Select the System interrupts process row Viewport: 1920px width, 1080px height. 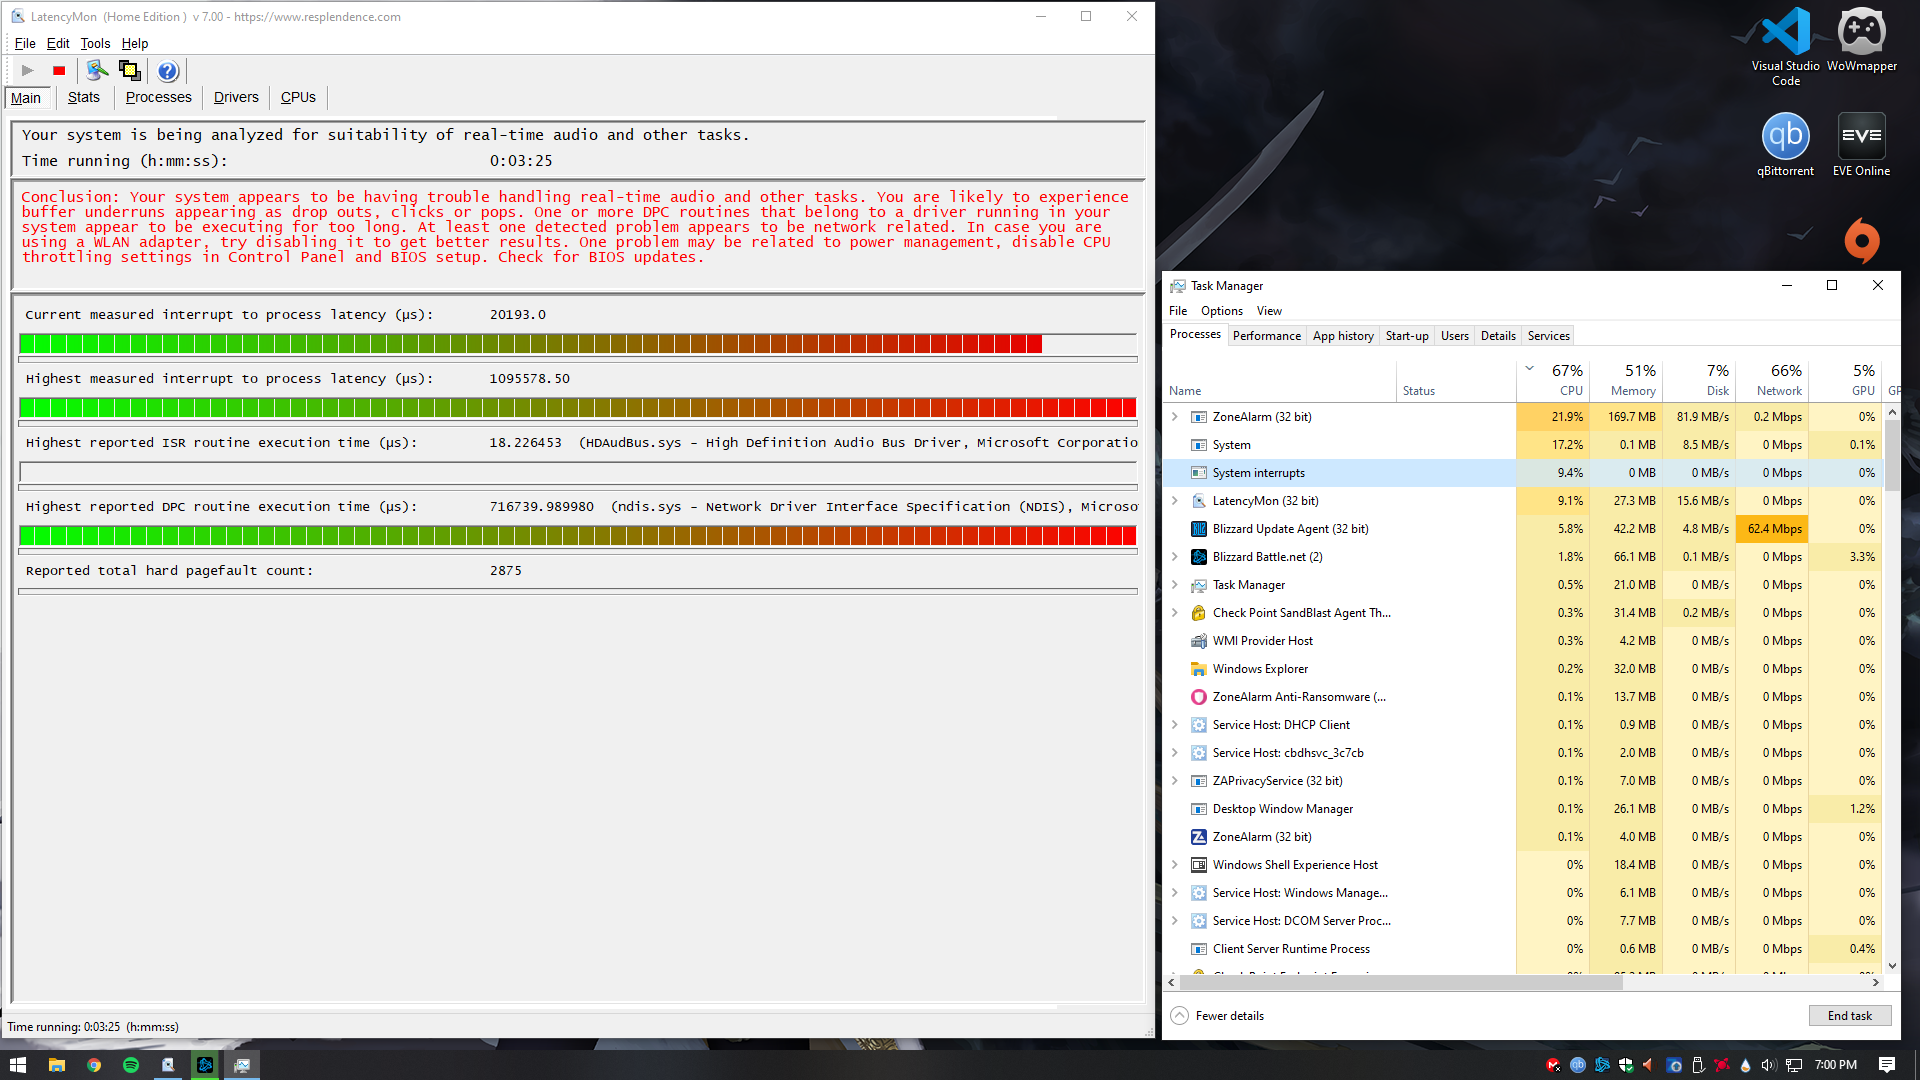pos(1523,473)
